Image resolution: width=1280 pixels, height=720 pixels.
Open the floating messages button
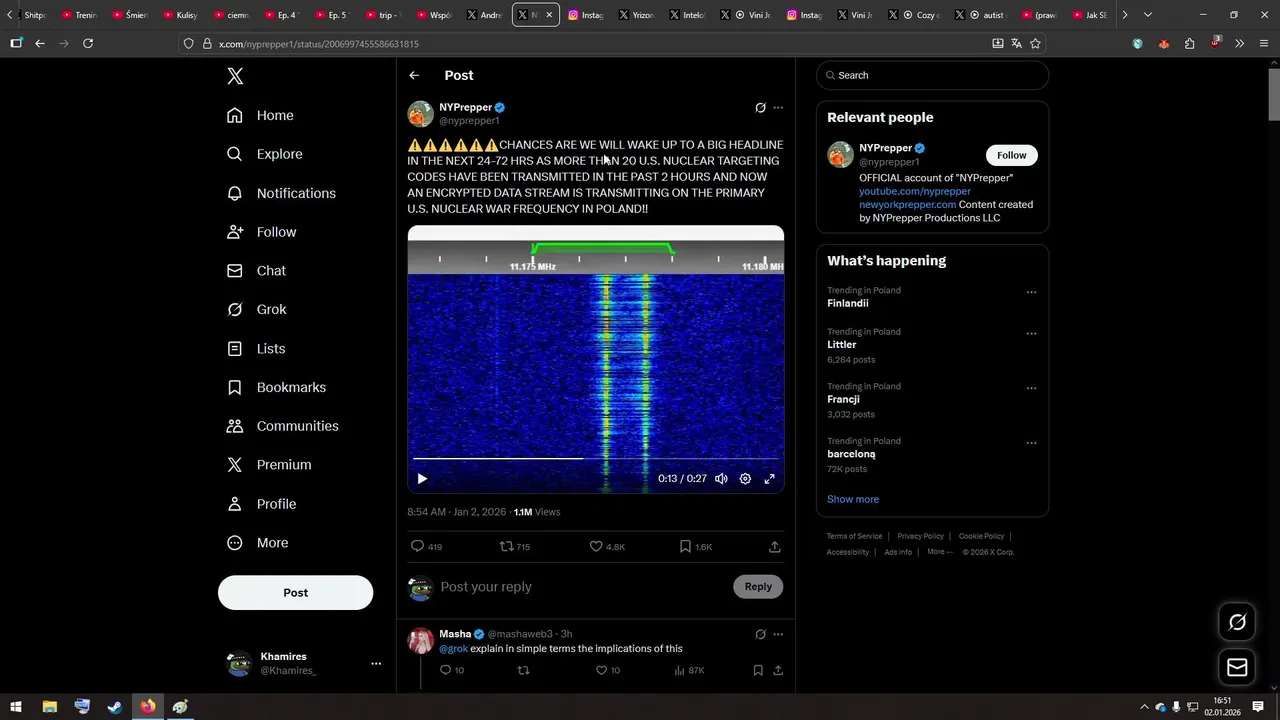(1237, 668)
